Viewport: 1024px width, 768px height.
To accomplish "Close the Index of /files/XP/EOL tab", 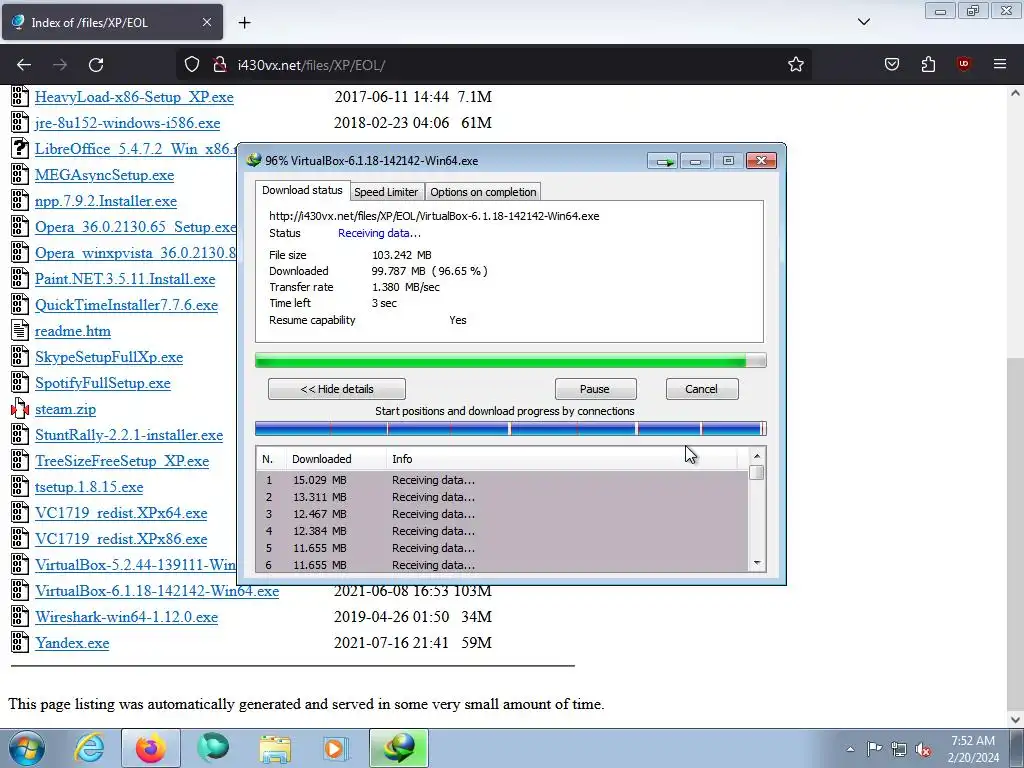I will click(206, 22).
